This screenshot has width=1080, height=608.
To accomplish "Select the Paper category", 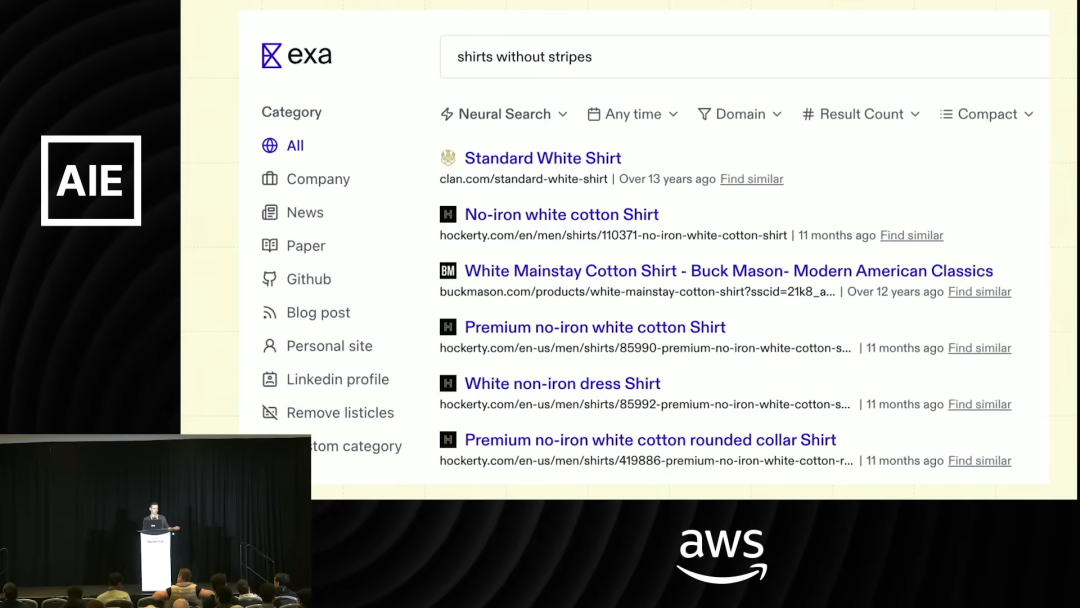I will pos(293,246).
